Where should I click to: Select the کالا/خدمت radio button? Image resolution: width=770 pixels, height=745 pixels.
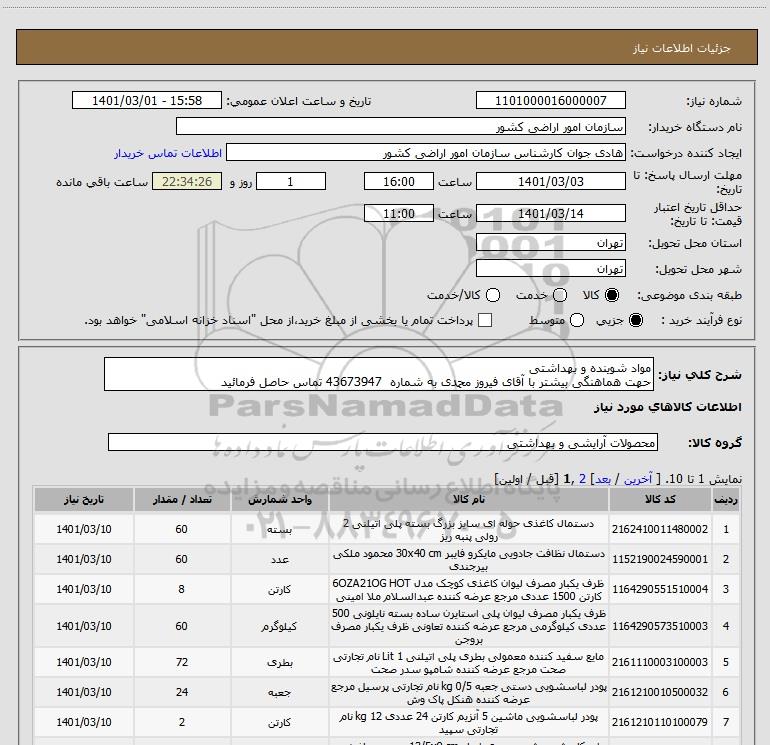coord(493,295)
